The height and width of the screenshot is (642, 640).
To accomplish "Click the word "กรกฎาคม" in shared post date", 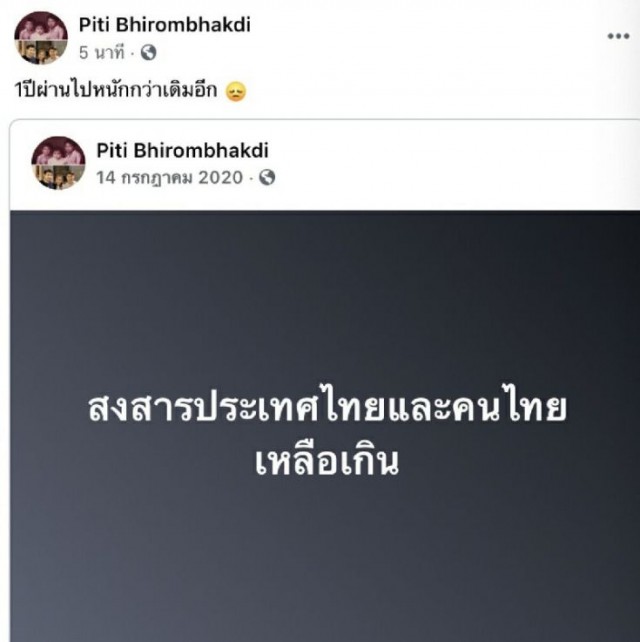I will click(x=157, y=178).
